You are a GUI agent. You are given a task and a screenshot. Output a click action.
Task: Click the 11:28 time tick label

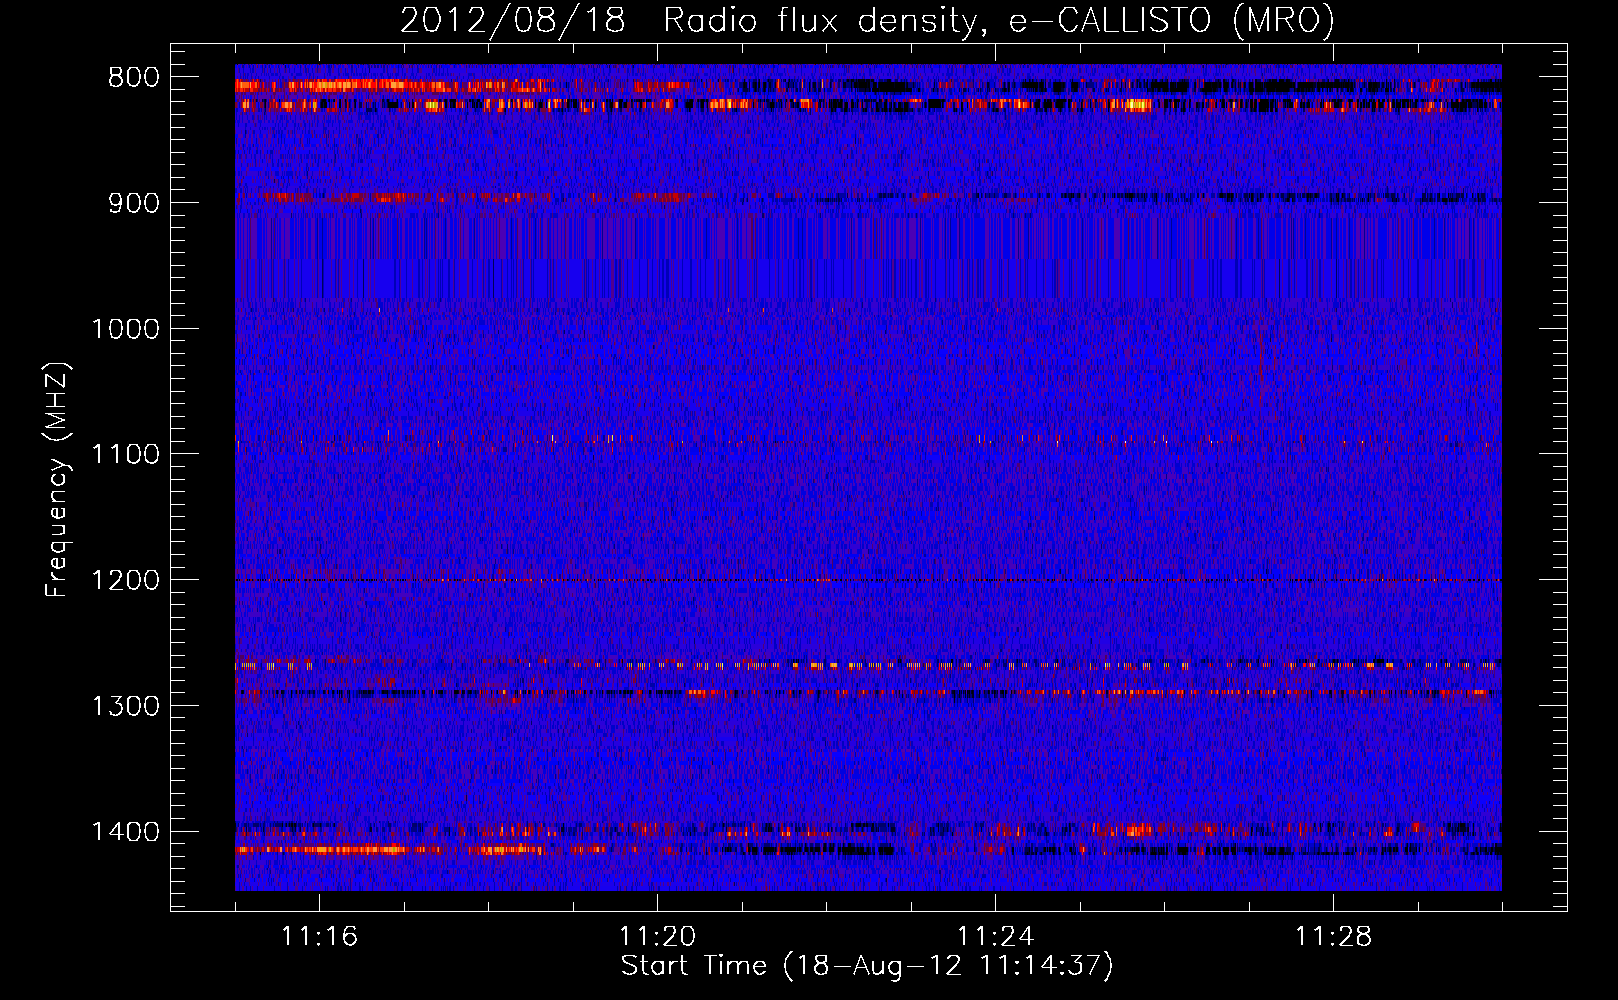(1333, 937)
